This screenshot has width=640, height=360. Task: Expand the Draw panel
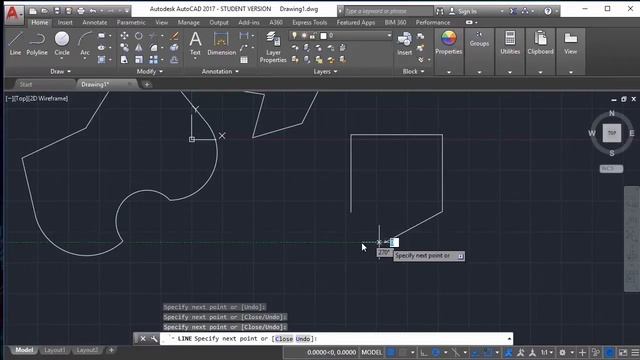coord(60,71)
